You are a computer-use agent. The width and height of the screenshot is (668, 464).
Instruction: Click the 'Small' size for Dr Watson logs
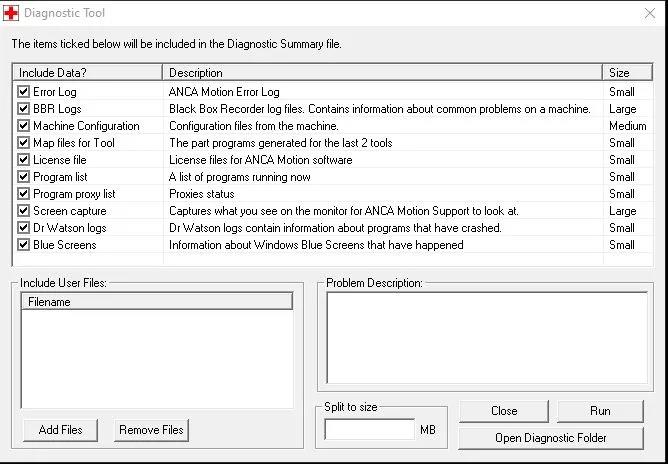pyautogui.click(x=622, y=228)
